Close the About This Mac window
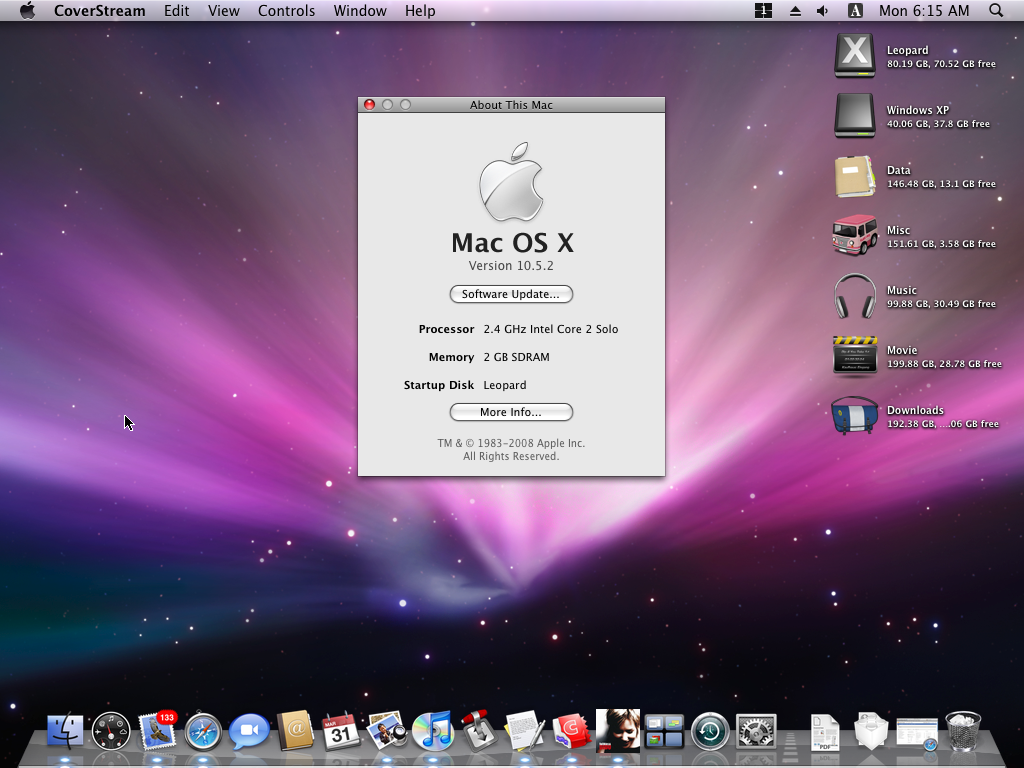The image size is (1024, 768). point(369,104)
